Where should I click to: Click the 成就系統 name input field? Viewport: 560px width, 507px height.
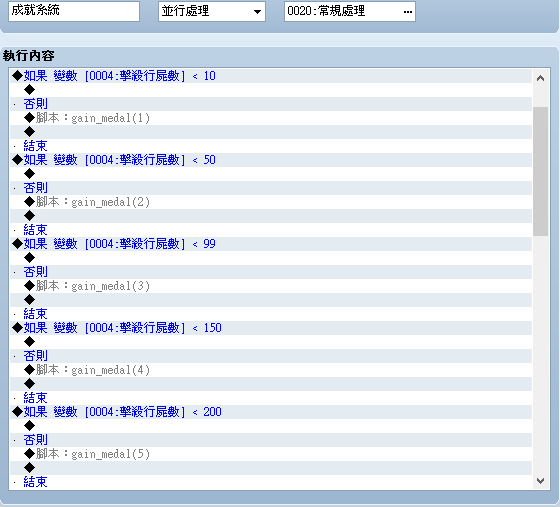click(74, 11)
